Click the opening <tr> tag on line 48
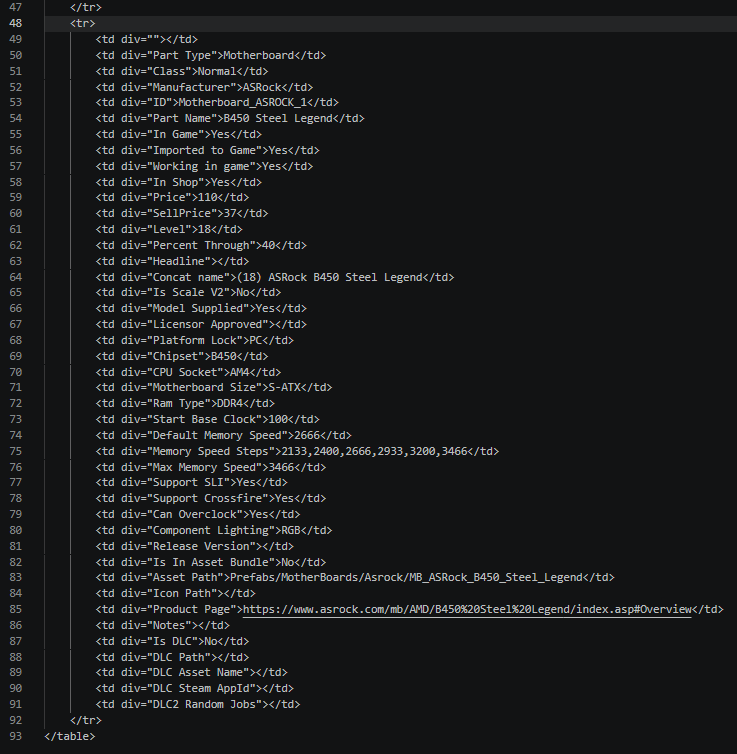The height and width of the screenshot is (754, 737). [x=83, y=24]
